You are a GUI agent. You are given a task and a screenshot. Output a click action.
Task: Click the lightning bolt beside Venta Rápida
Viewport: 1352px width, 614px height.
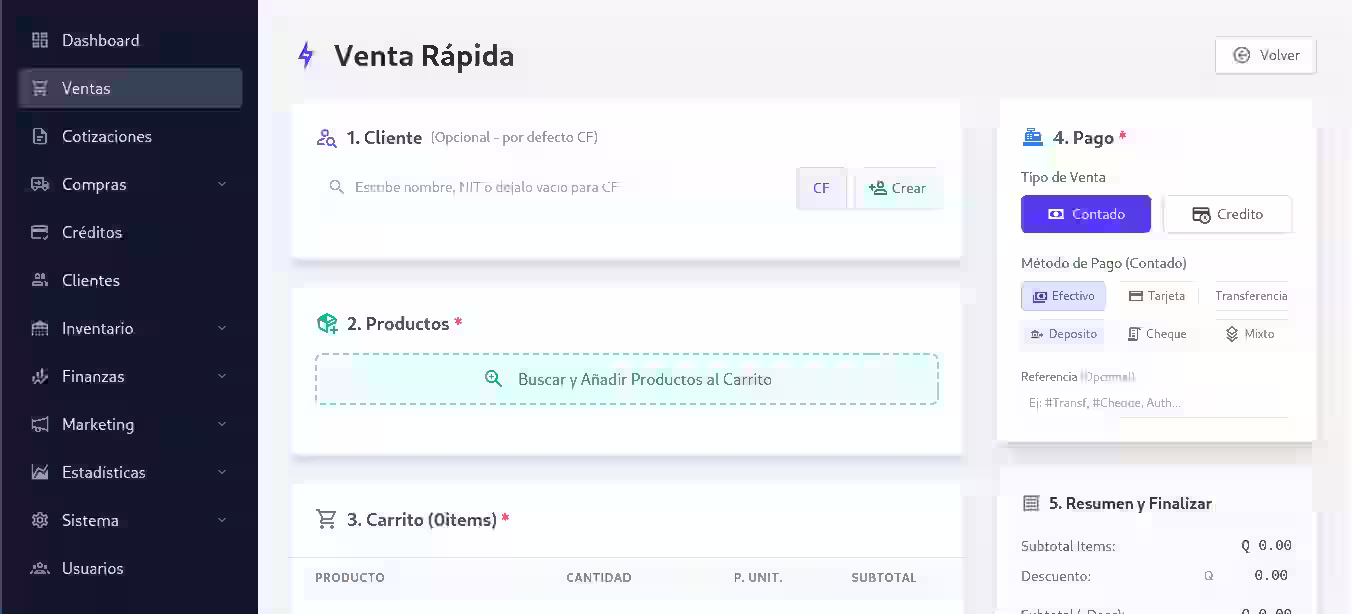tap(305, 56)
